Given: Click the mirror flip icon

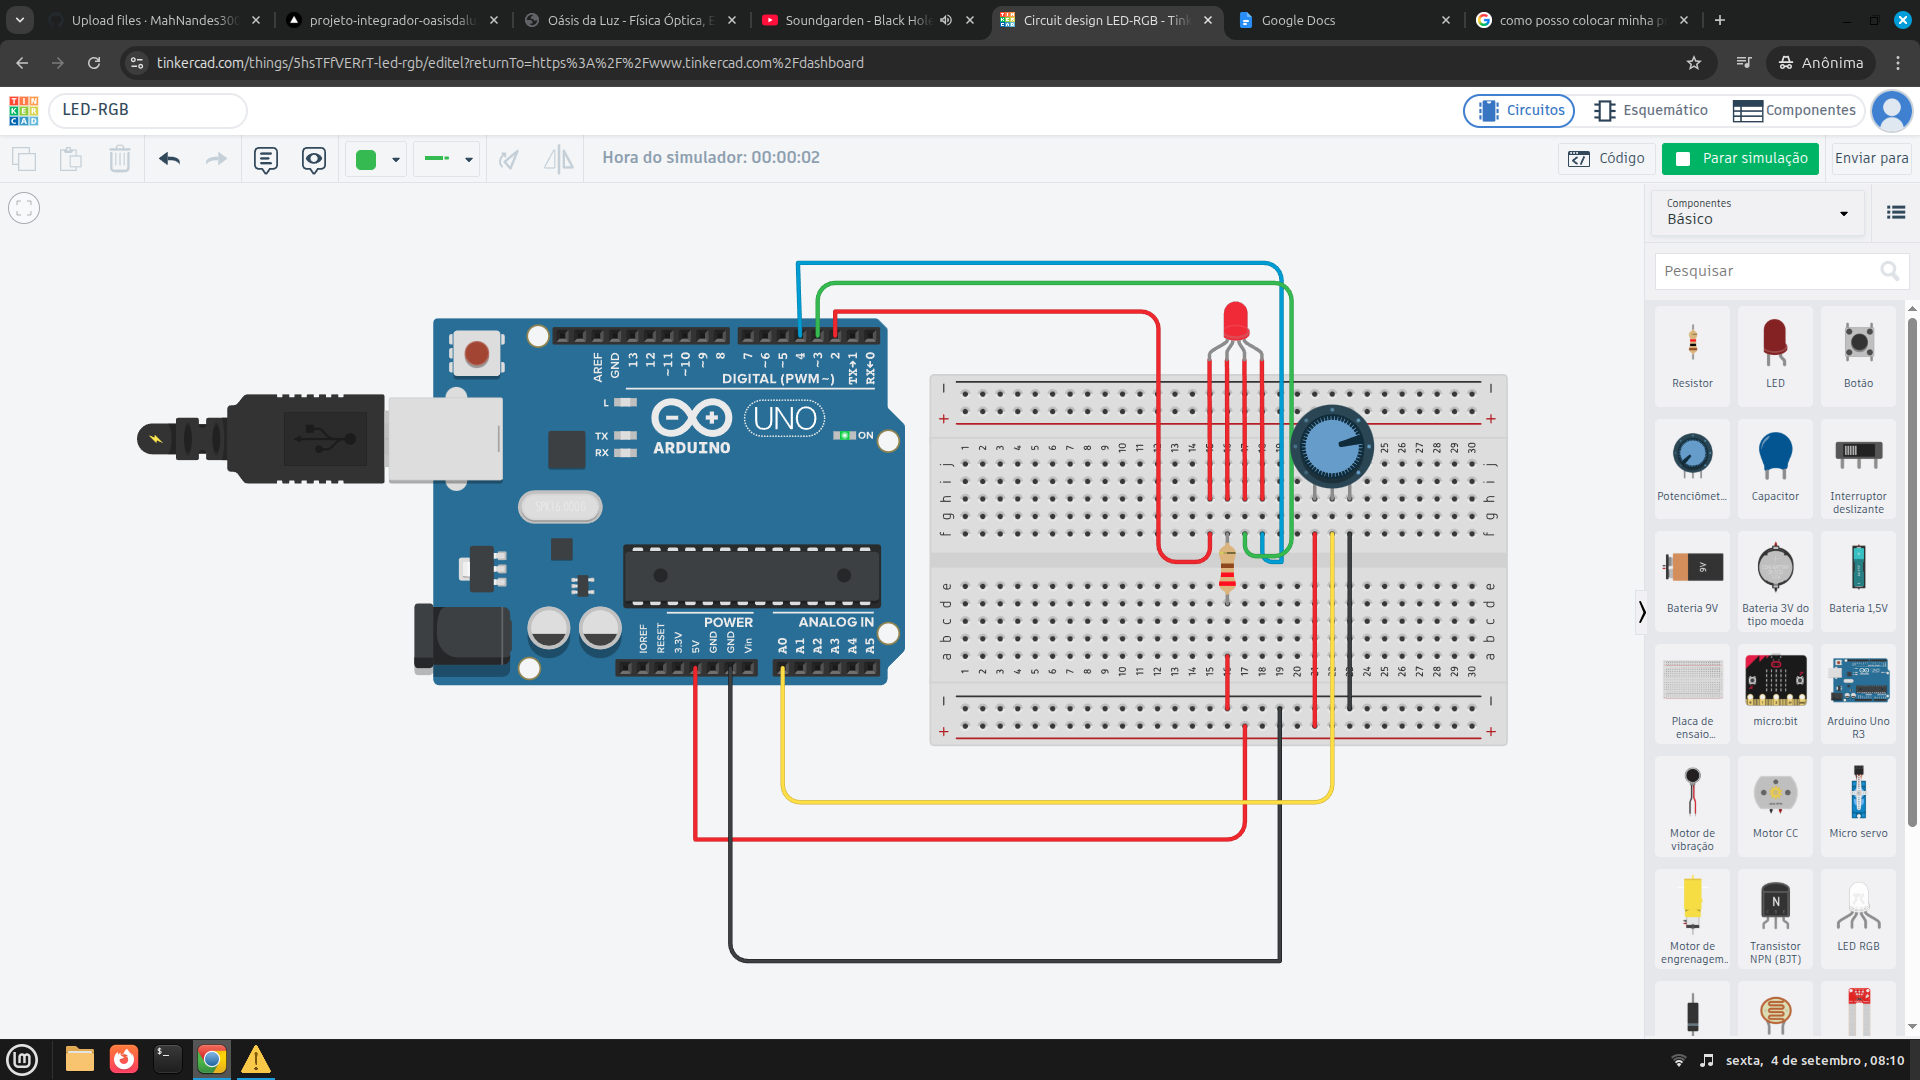Looking at the screenshot, I should 559,159.
